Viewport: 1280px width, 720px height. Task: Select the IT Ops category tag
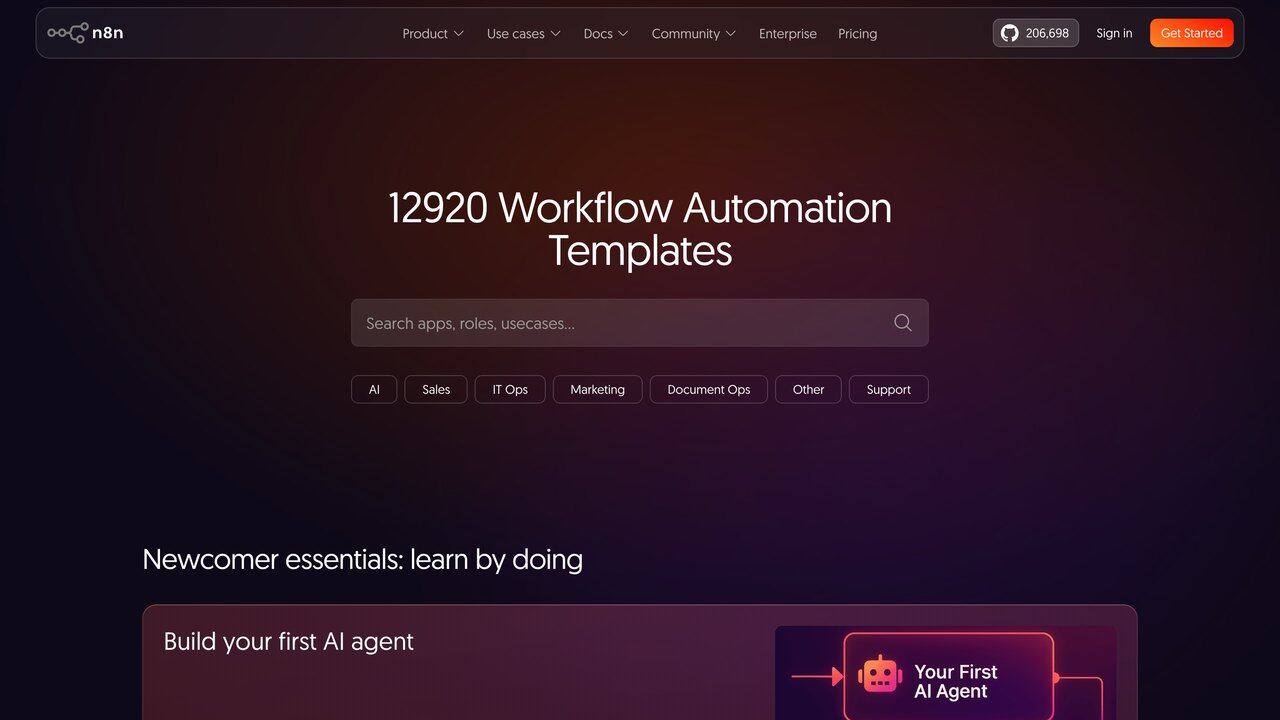510,389
